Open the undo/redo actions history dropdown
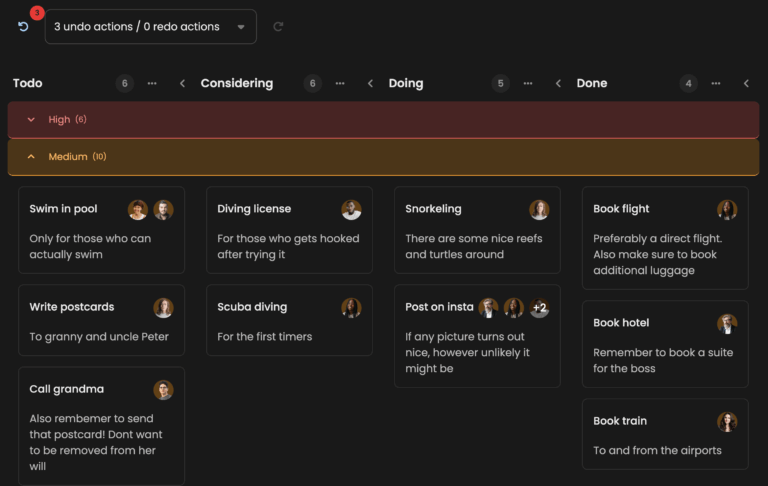This screenshot has width=768, height=486. coord(151,26)
